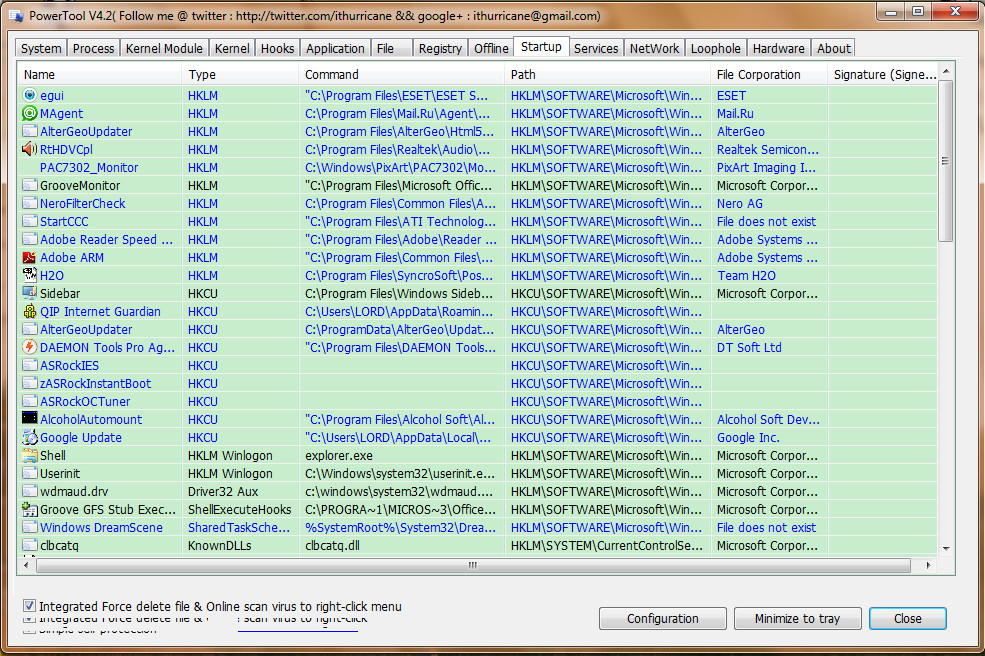Open the About tab
The width and height of the screenshot is (985, 656).
point(834,48)
